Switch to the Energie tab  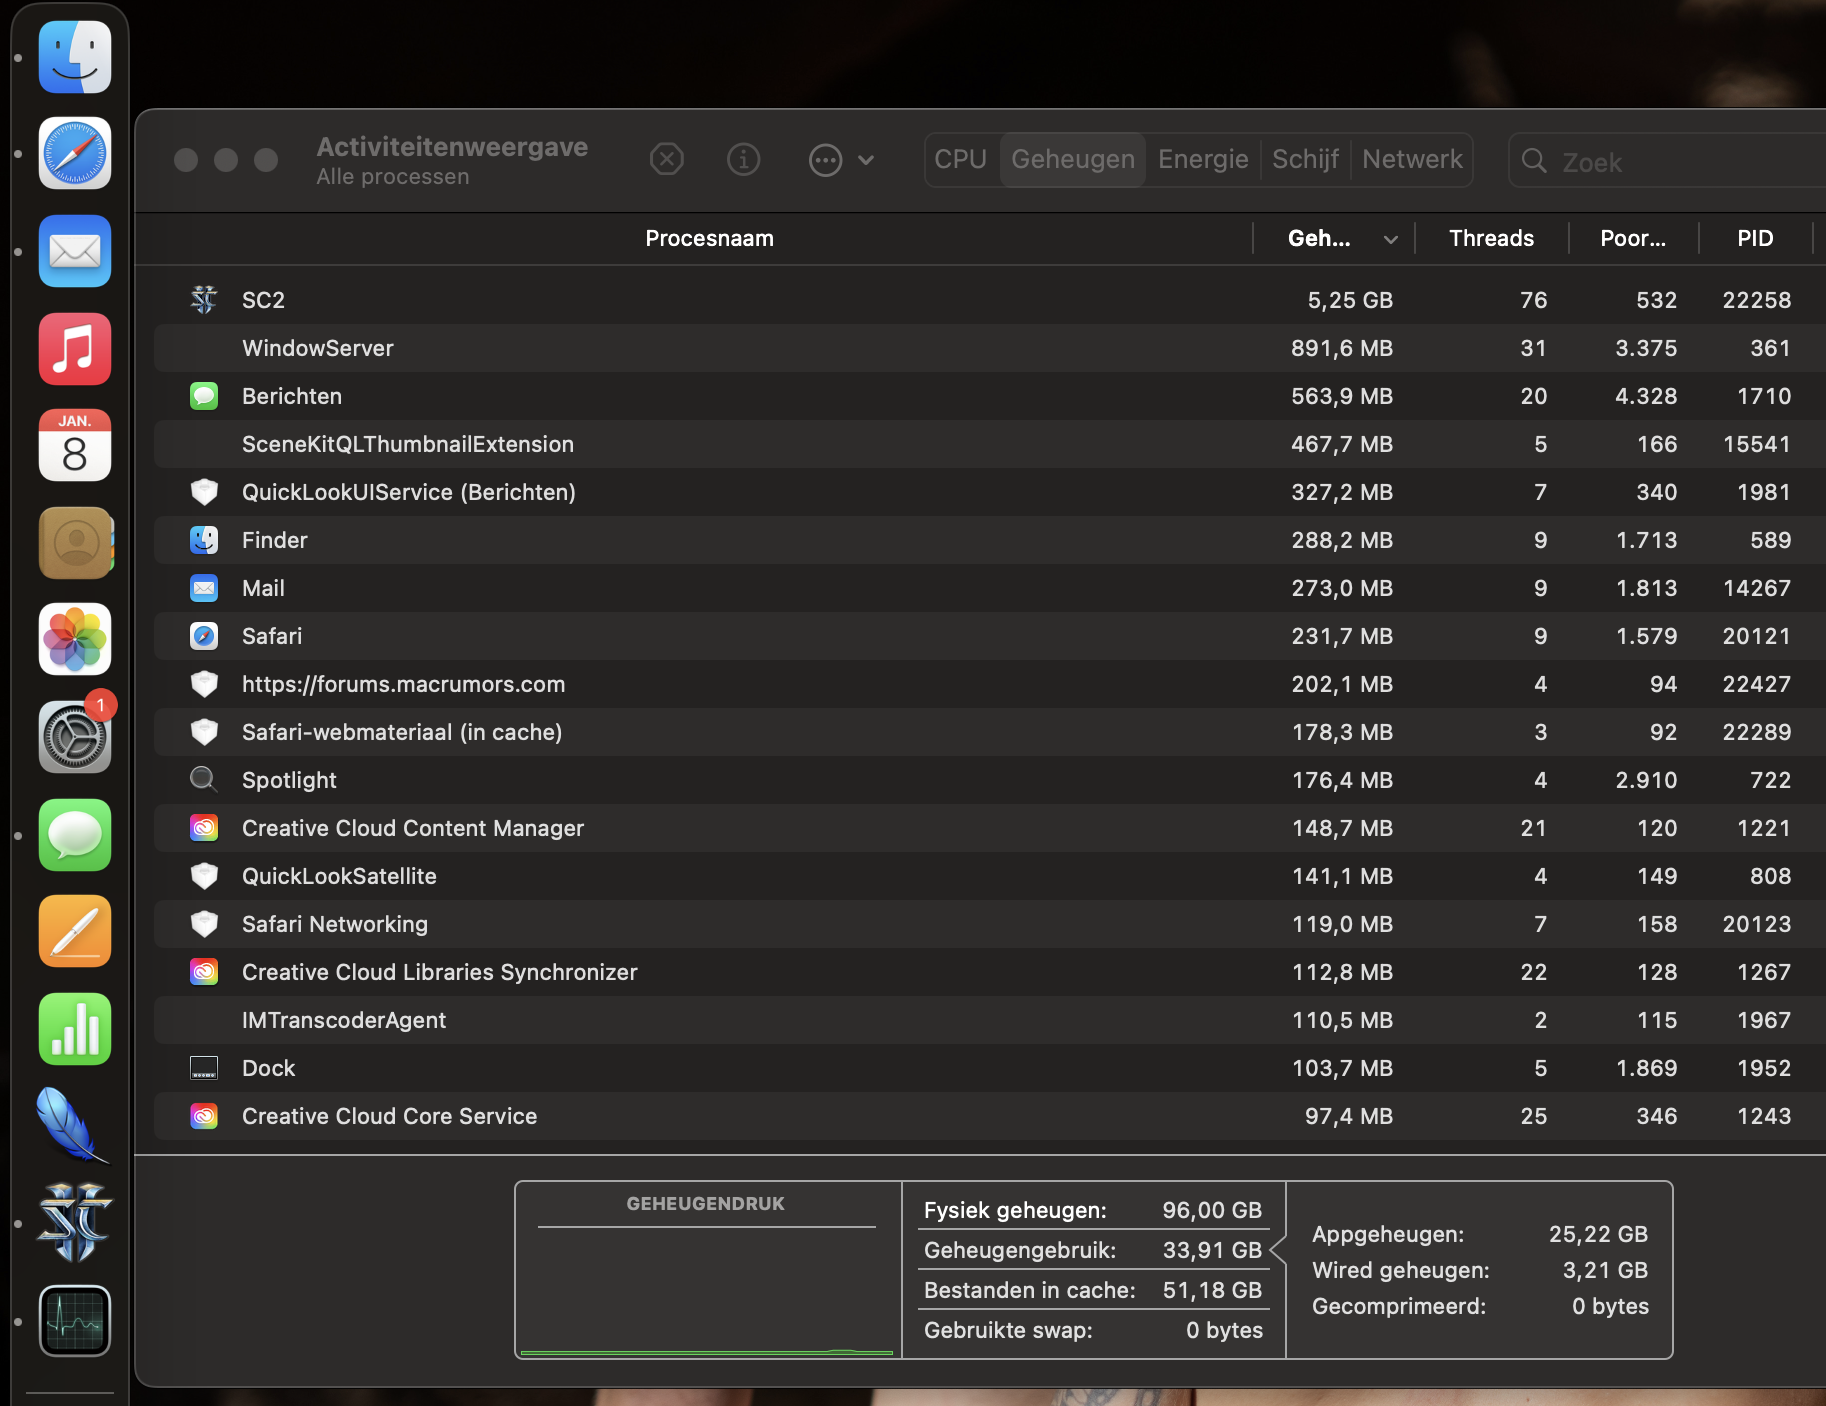[1203, 159]
